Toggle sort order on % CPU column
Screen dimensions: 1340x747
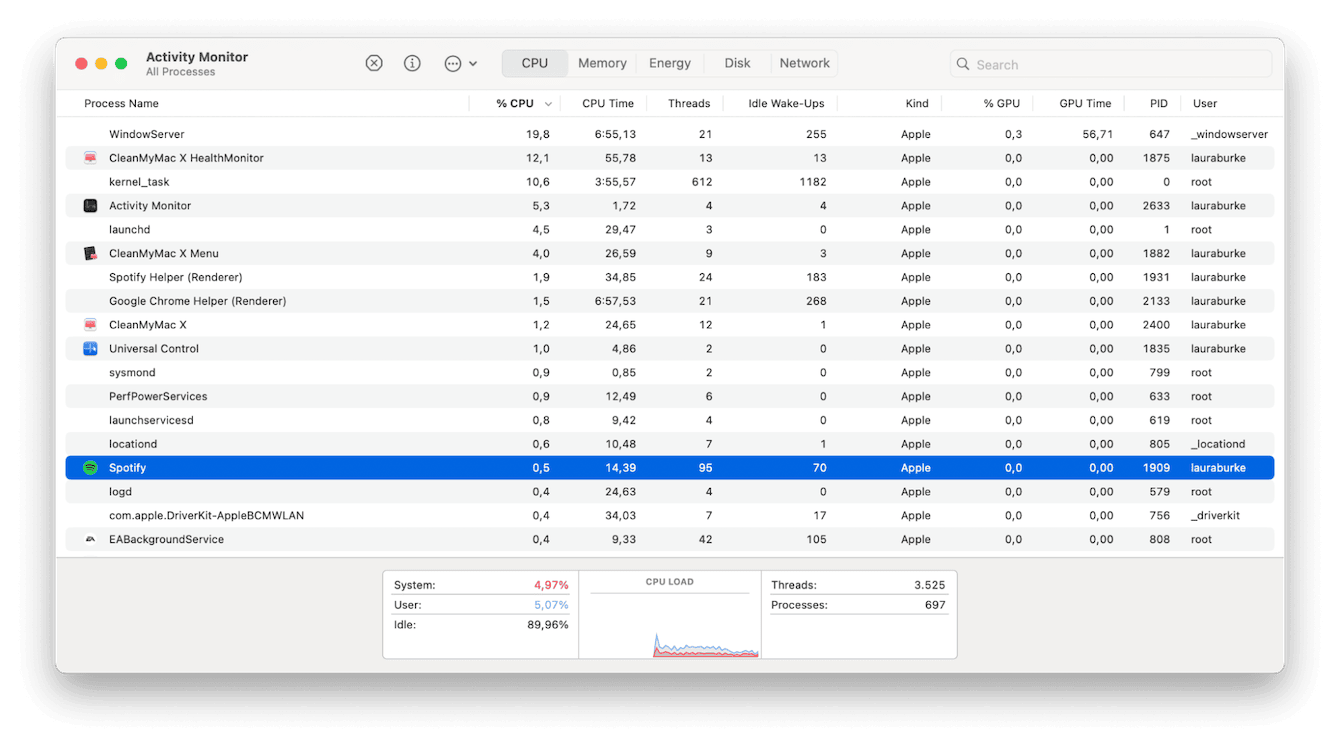515,104
